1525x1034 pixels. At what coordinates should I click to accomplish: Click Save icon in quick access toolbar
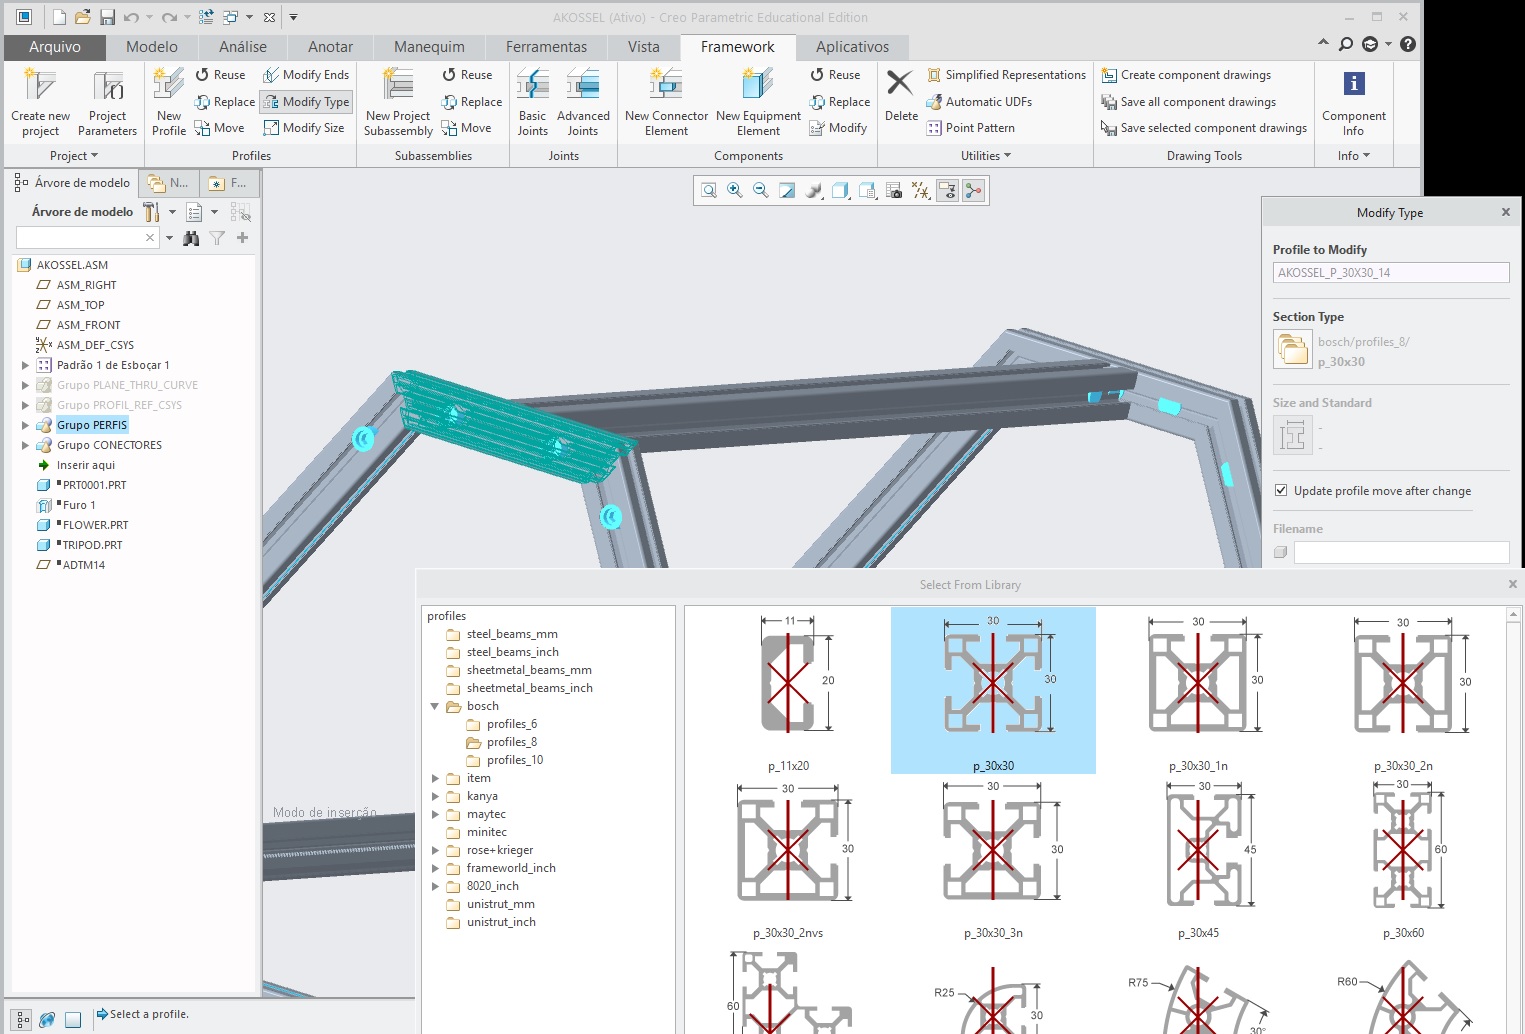click(x=106, y=17)
